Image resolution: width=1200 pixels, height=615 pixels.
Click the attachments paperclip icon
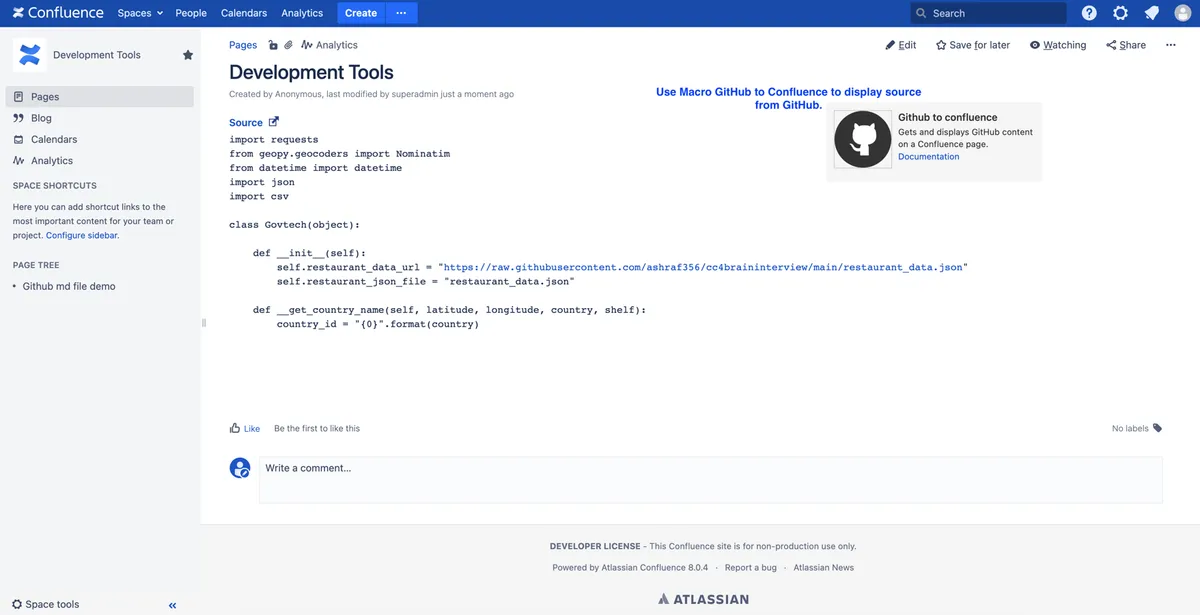tap(289, 45)
